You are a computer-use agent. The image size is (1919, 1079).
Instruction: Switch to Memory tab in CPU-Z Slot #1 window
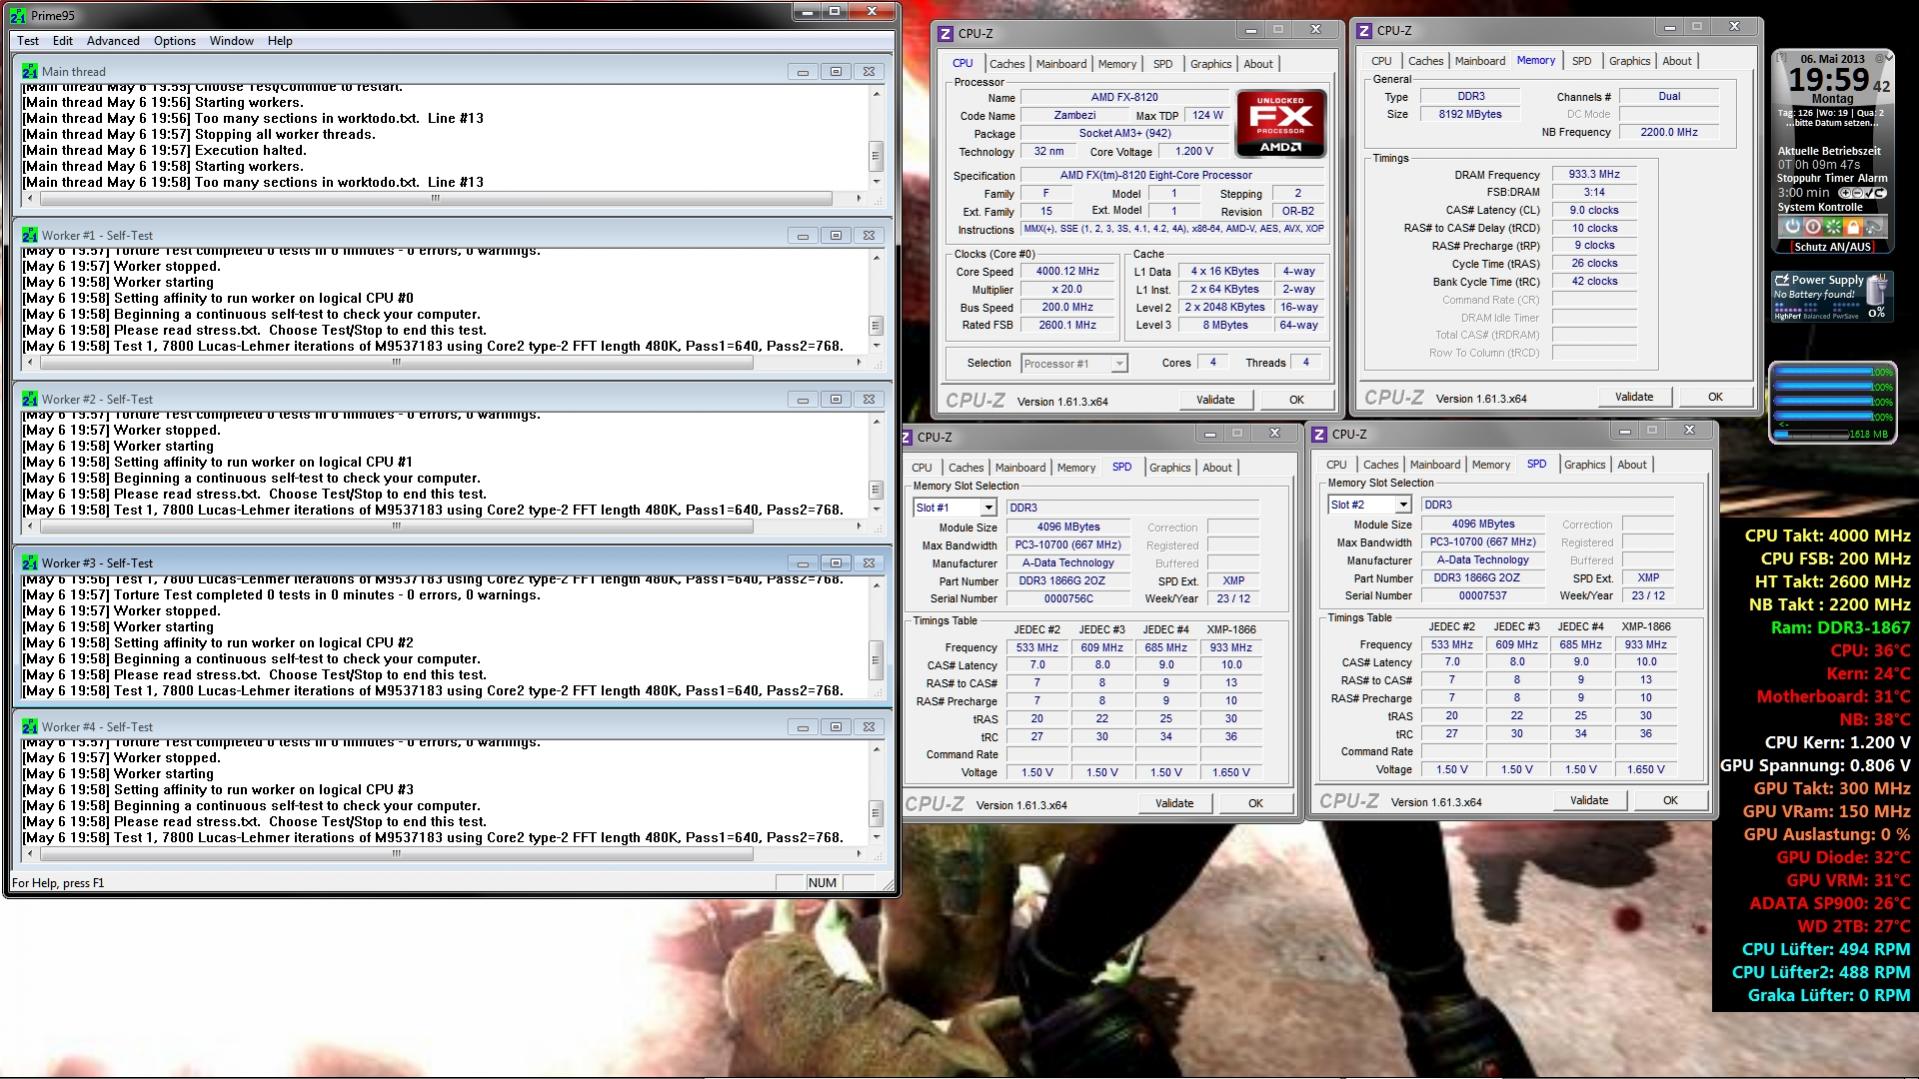click(1076, 468)
